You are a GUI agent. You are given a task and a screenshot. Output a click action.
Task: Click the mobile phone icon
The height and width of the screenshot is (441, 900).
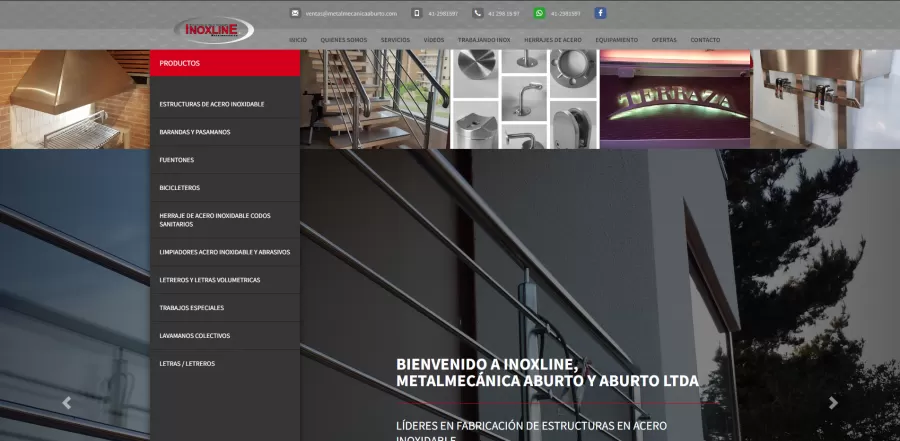[417, 13]
